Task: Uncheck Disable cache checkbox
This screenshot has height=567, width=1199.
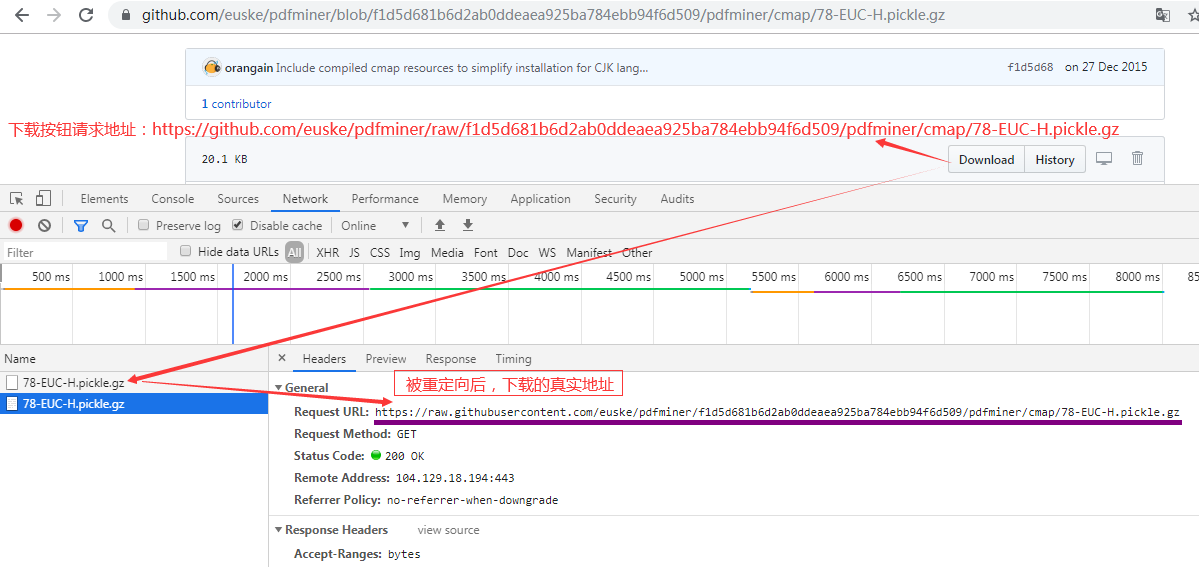Action: pos(237,226)
